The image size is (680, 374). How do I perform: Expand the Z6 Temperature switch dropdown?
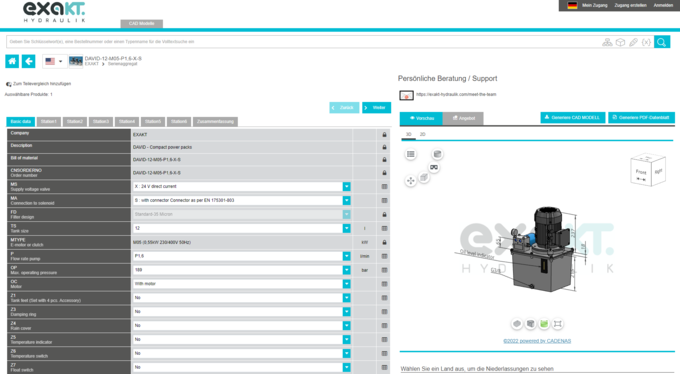tap(347, 353)
